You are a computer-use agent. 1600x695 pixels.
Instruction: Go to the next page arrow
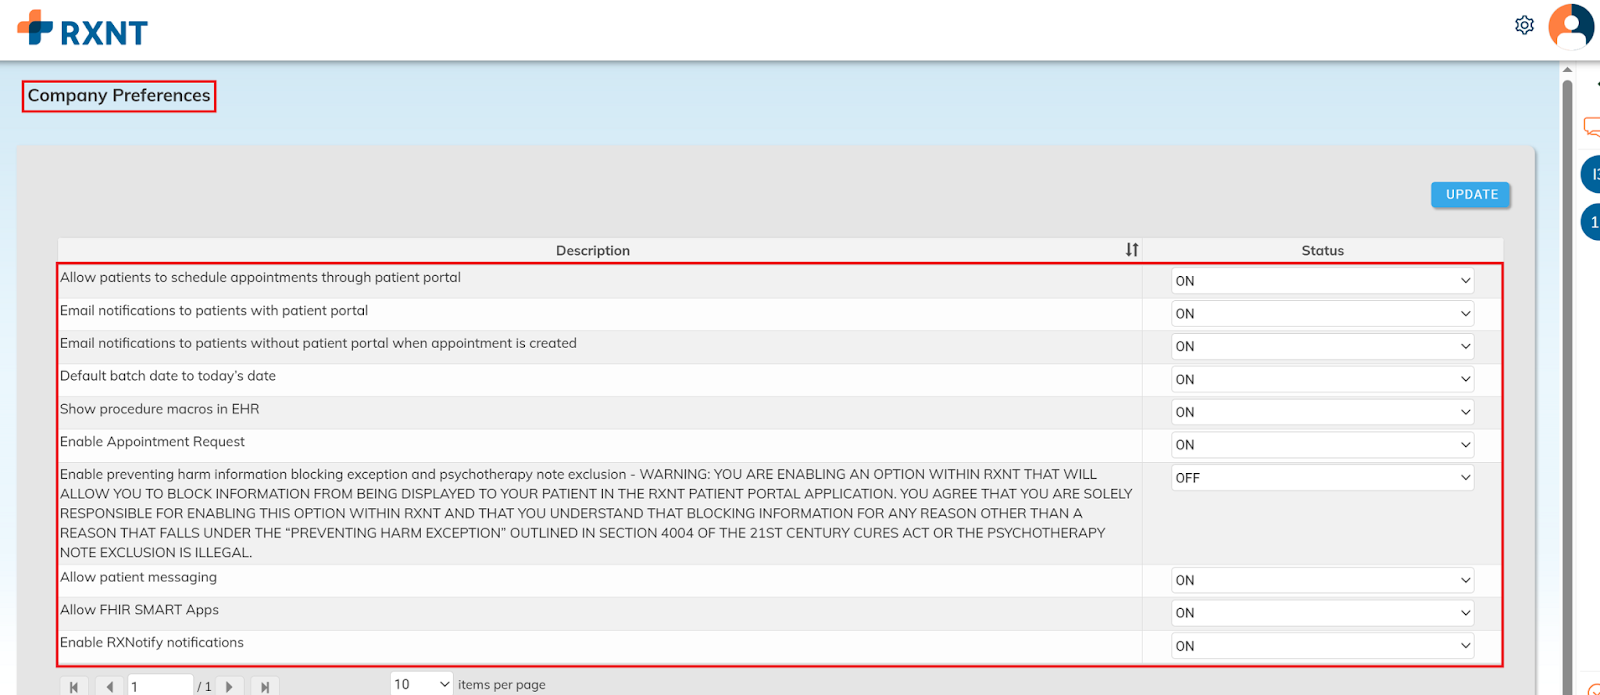click(229, 686)
